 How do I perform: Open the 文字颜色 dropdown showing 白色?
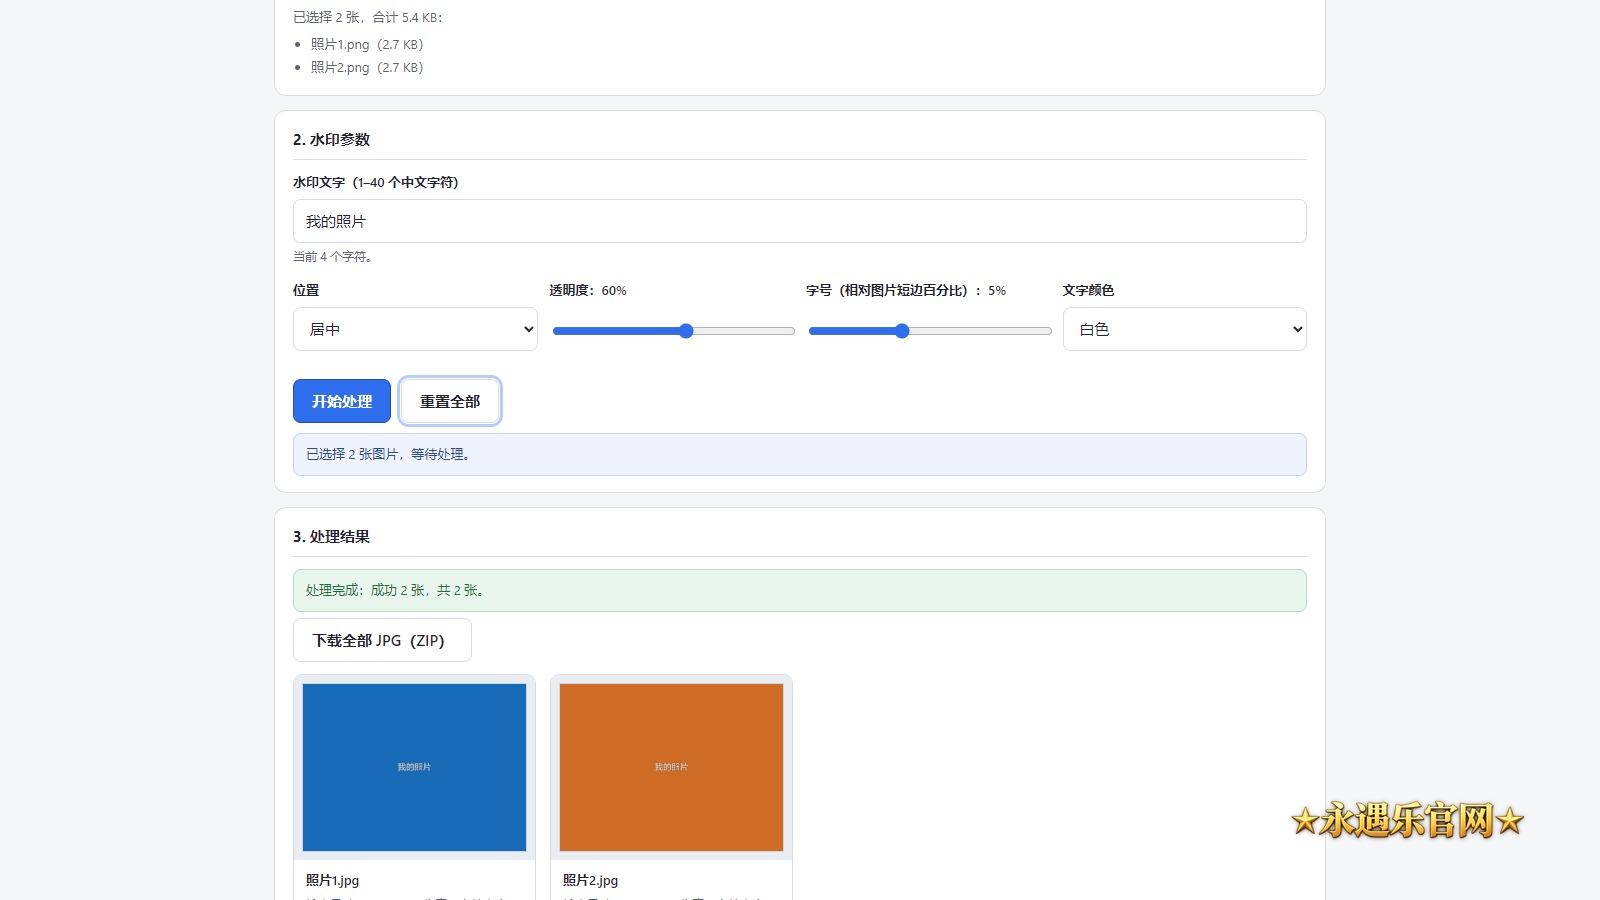(x=1184, y=329)
